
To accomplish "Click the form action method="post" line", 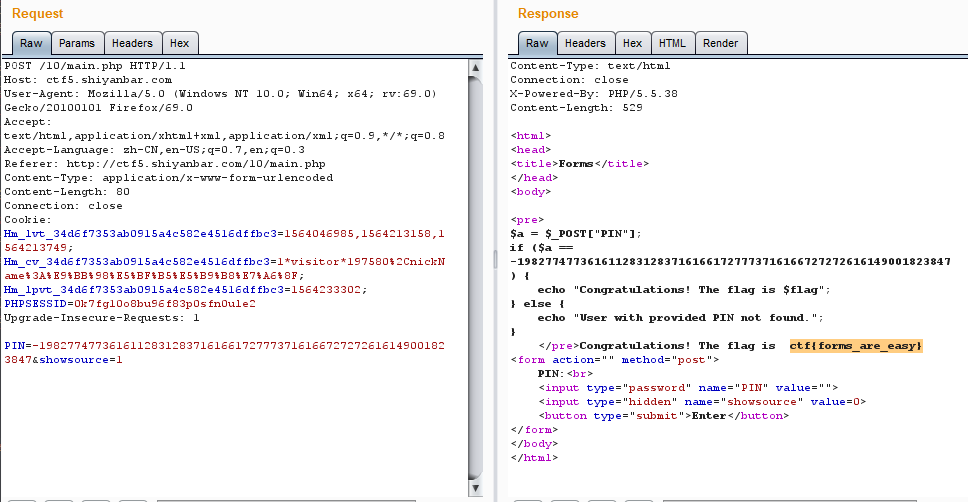I will click(x=615, y=360).
